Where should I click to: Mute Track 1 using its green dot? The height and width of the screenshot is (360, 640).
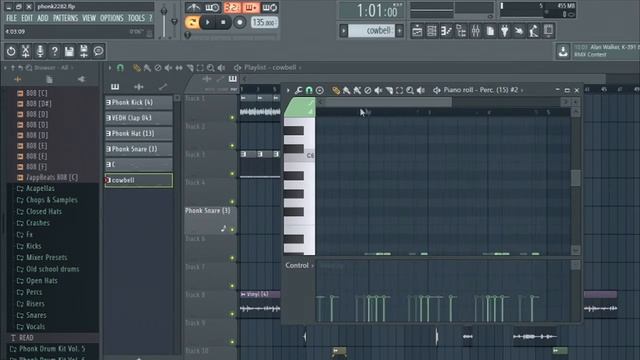pyautogui.click(x=232, y=118)
